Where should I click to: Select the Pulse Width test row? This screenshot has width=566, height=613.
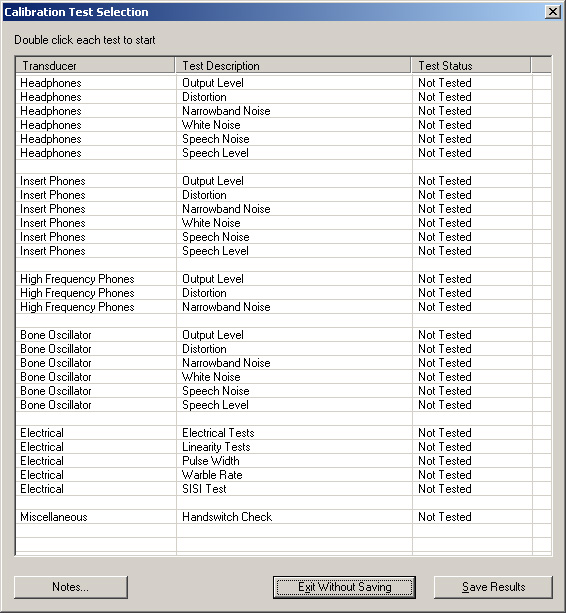[x=283, y=461]
